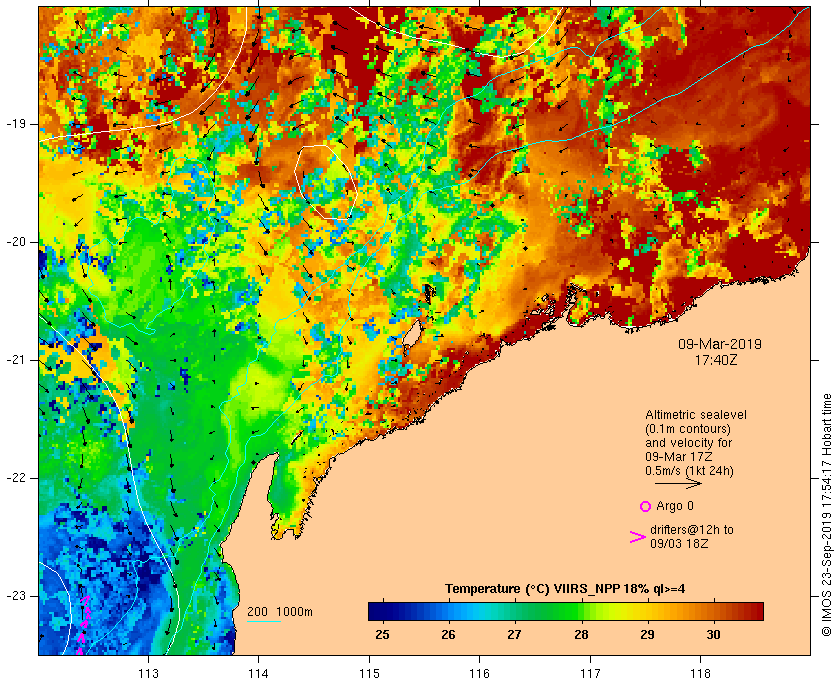This screenshot has height=680, width=840.
Task: Click the 'Temperature (°C) VIIRS_NPP 18% ql>=4' title
Action: [565, 589]
